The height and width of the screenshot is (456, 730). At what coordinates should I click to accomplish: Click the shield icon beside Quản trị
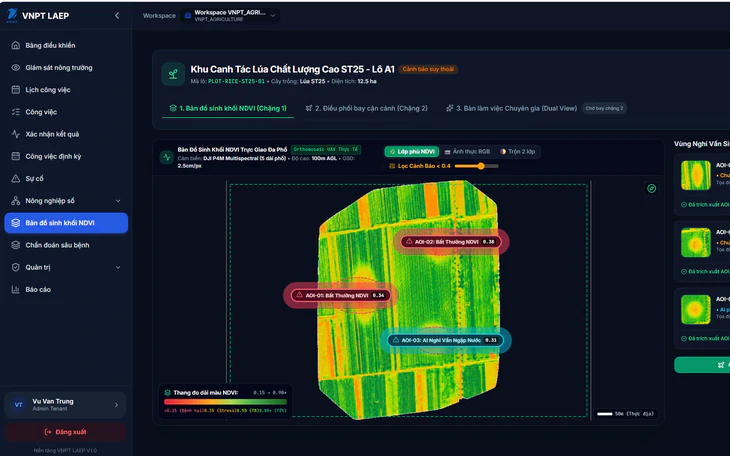click(x=15, y=267)
